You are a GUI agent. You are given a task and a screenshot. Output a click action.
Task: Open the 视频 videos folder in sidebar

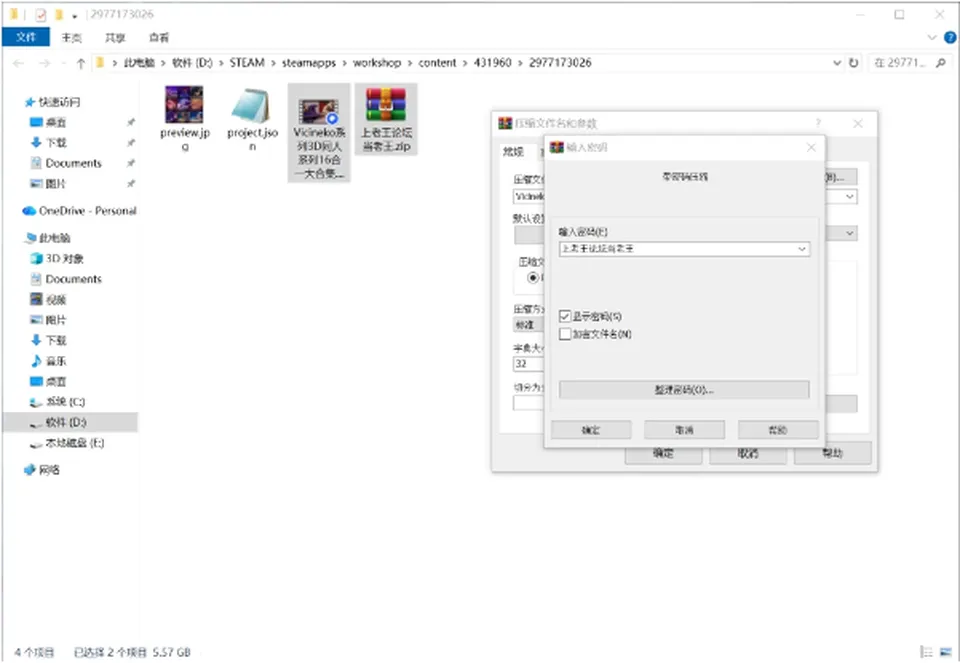pyautogui.click(x=48, y=299)
